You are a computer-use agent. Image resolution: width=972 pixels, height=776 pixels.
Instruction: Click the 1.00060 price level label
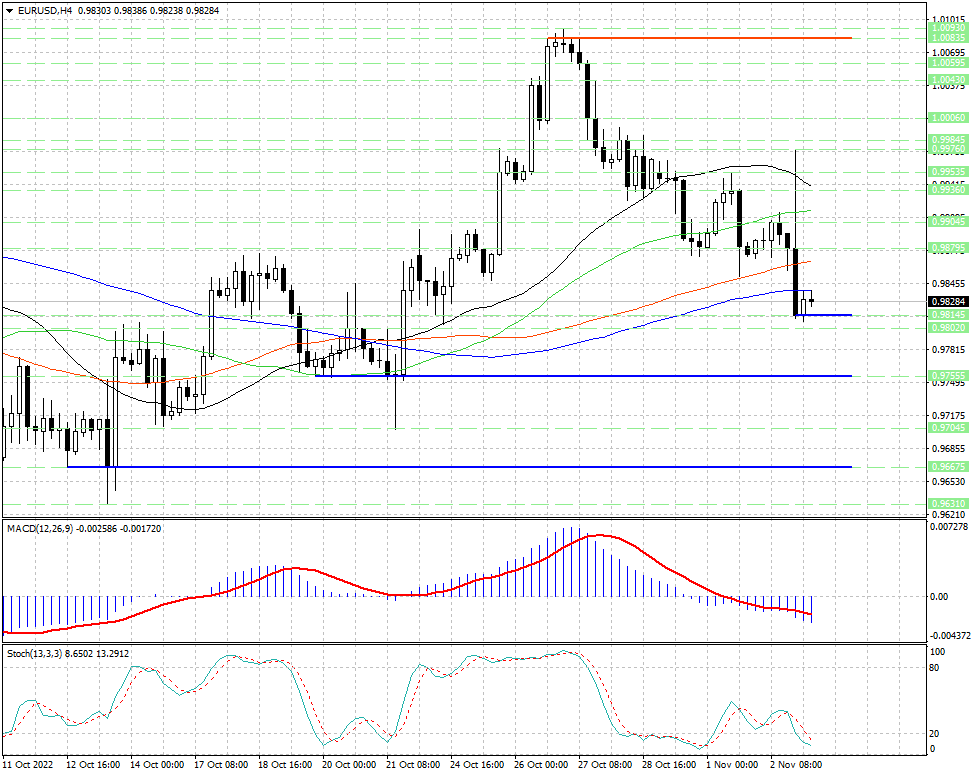pos(948,118)
